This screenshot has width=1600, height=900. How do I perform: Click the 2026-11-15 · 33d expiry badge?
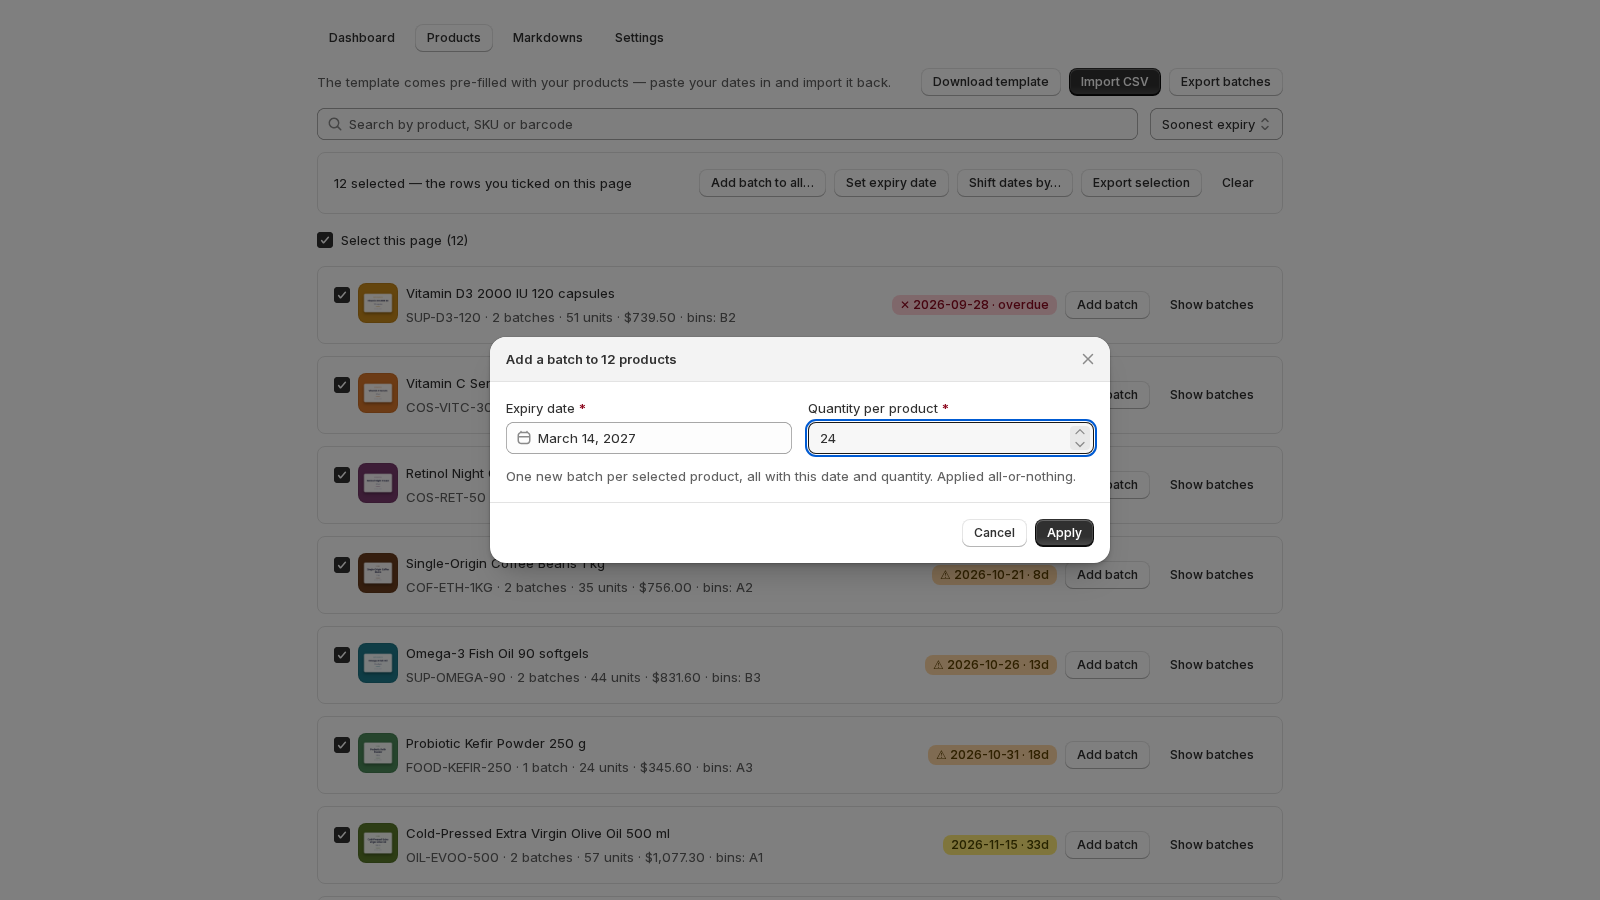pyautogui.click(x=1000, y=845)
